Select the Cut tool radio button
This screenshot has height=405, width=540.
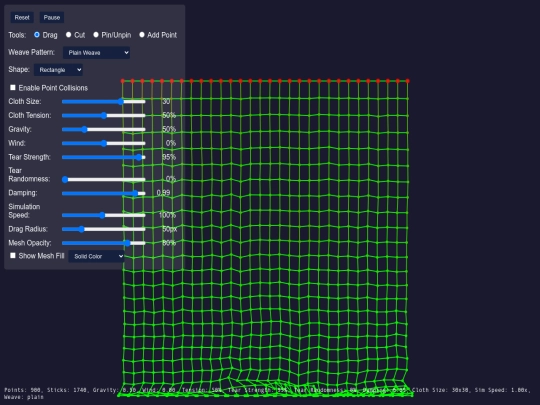69,35
